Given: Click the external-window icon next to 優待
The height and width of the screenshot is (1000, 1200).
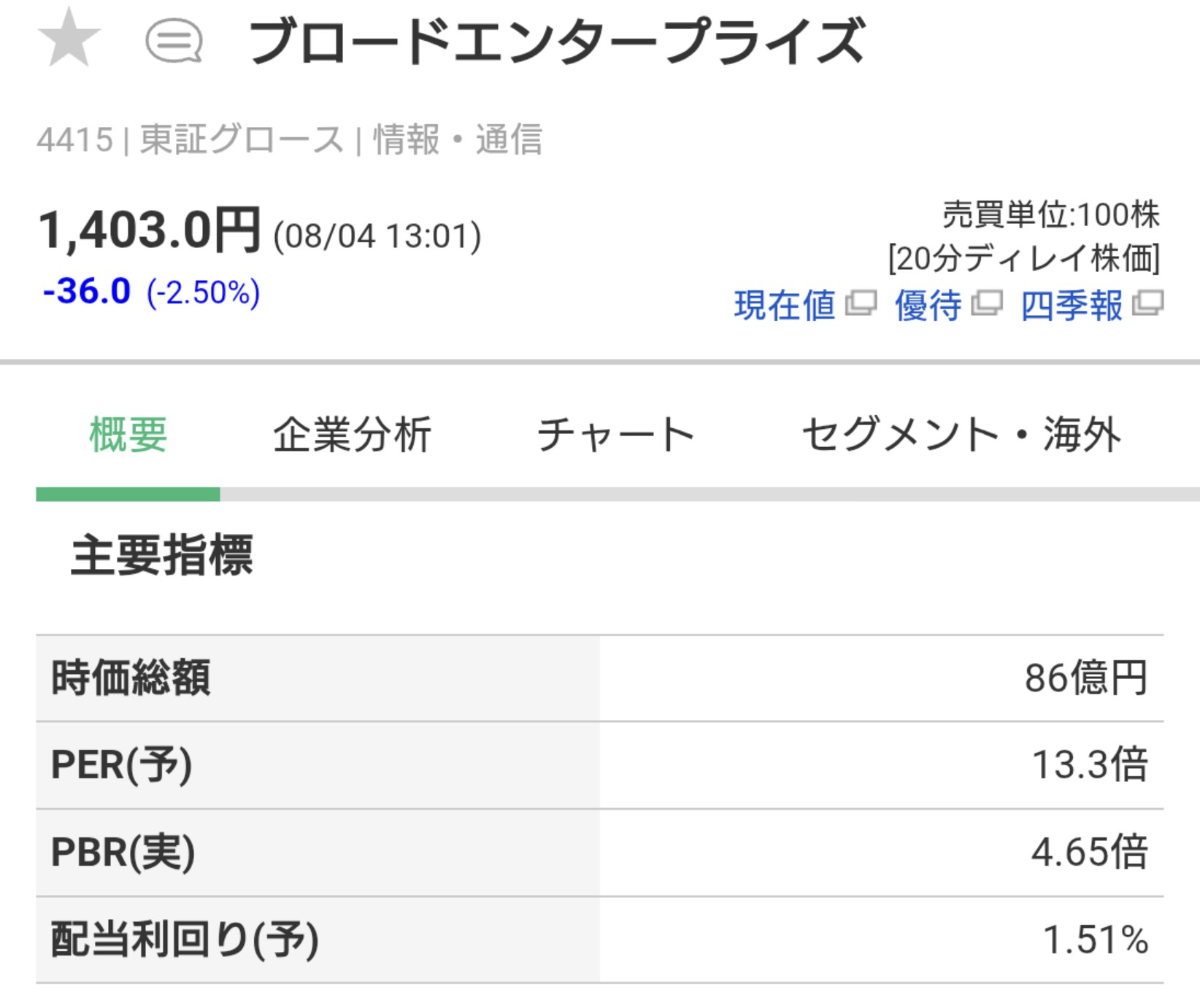Looking at the screenshot, I should (x=987, y=304).
